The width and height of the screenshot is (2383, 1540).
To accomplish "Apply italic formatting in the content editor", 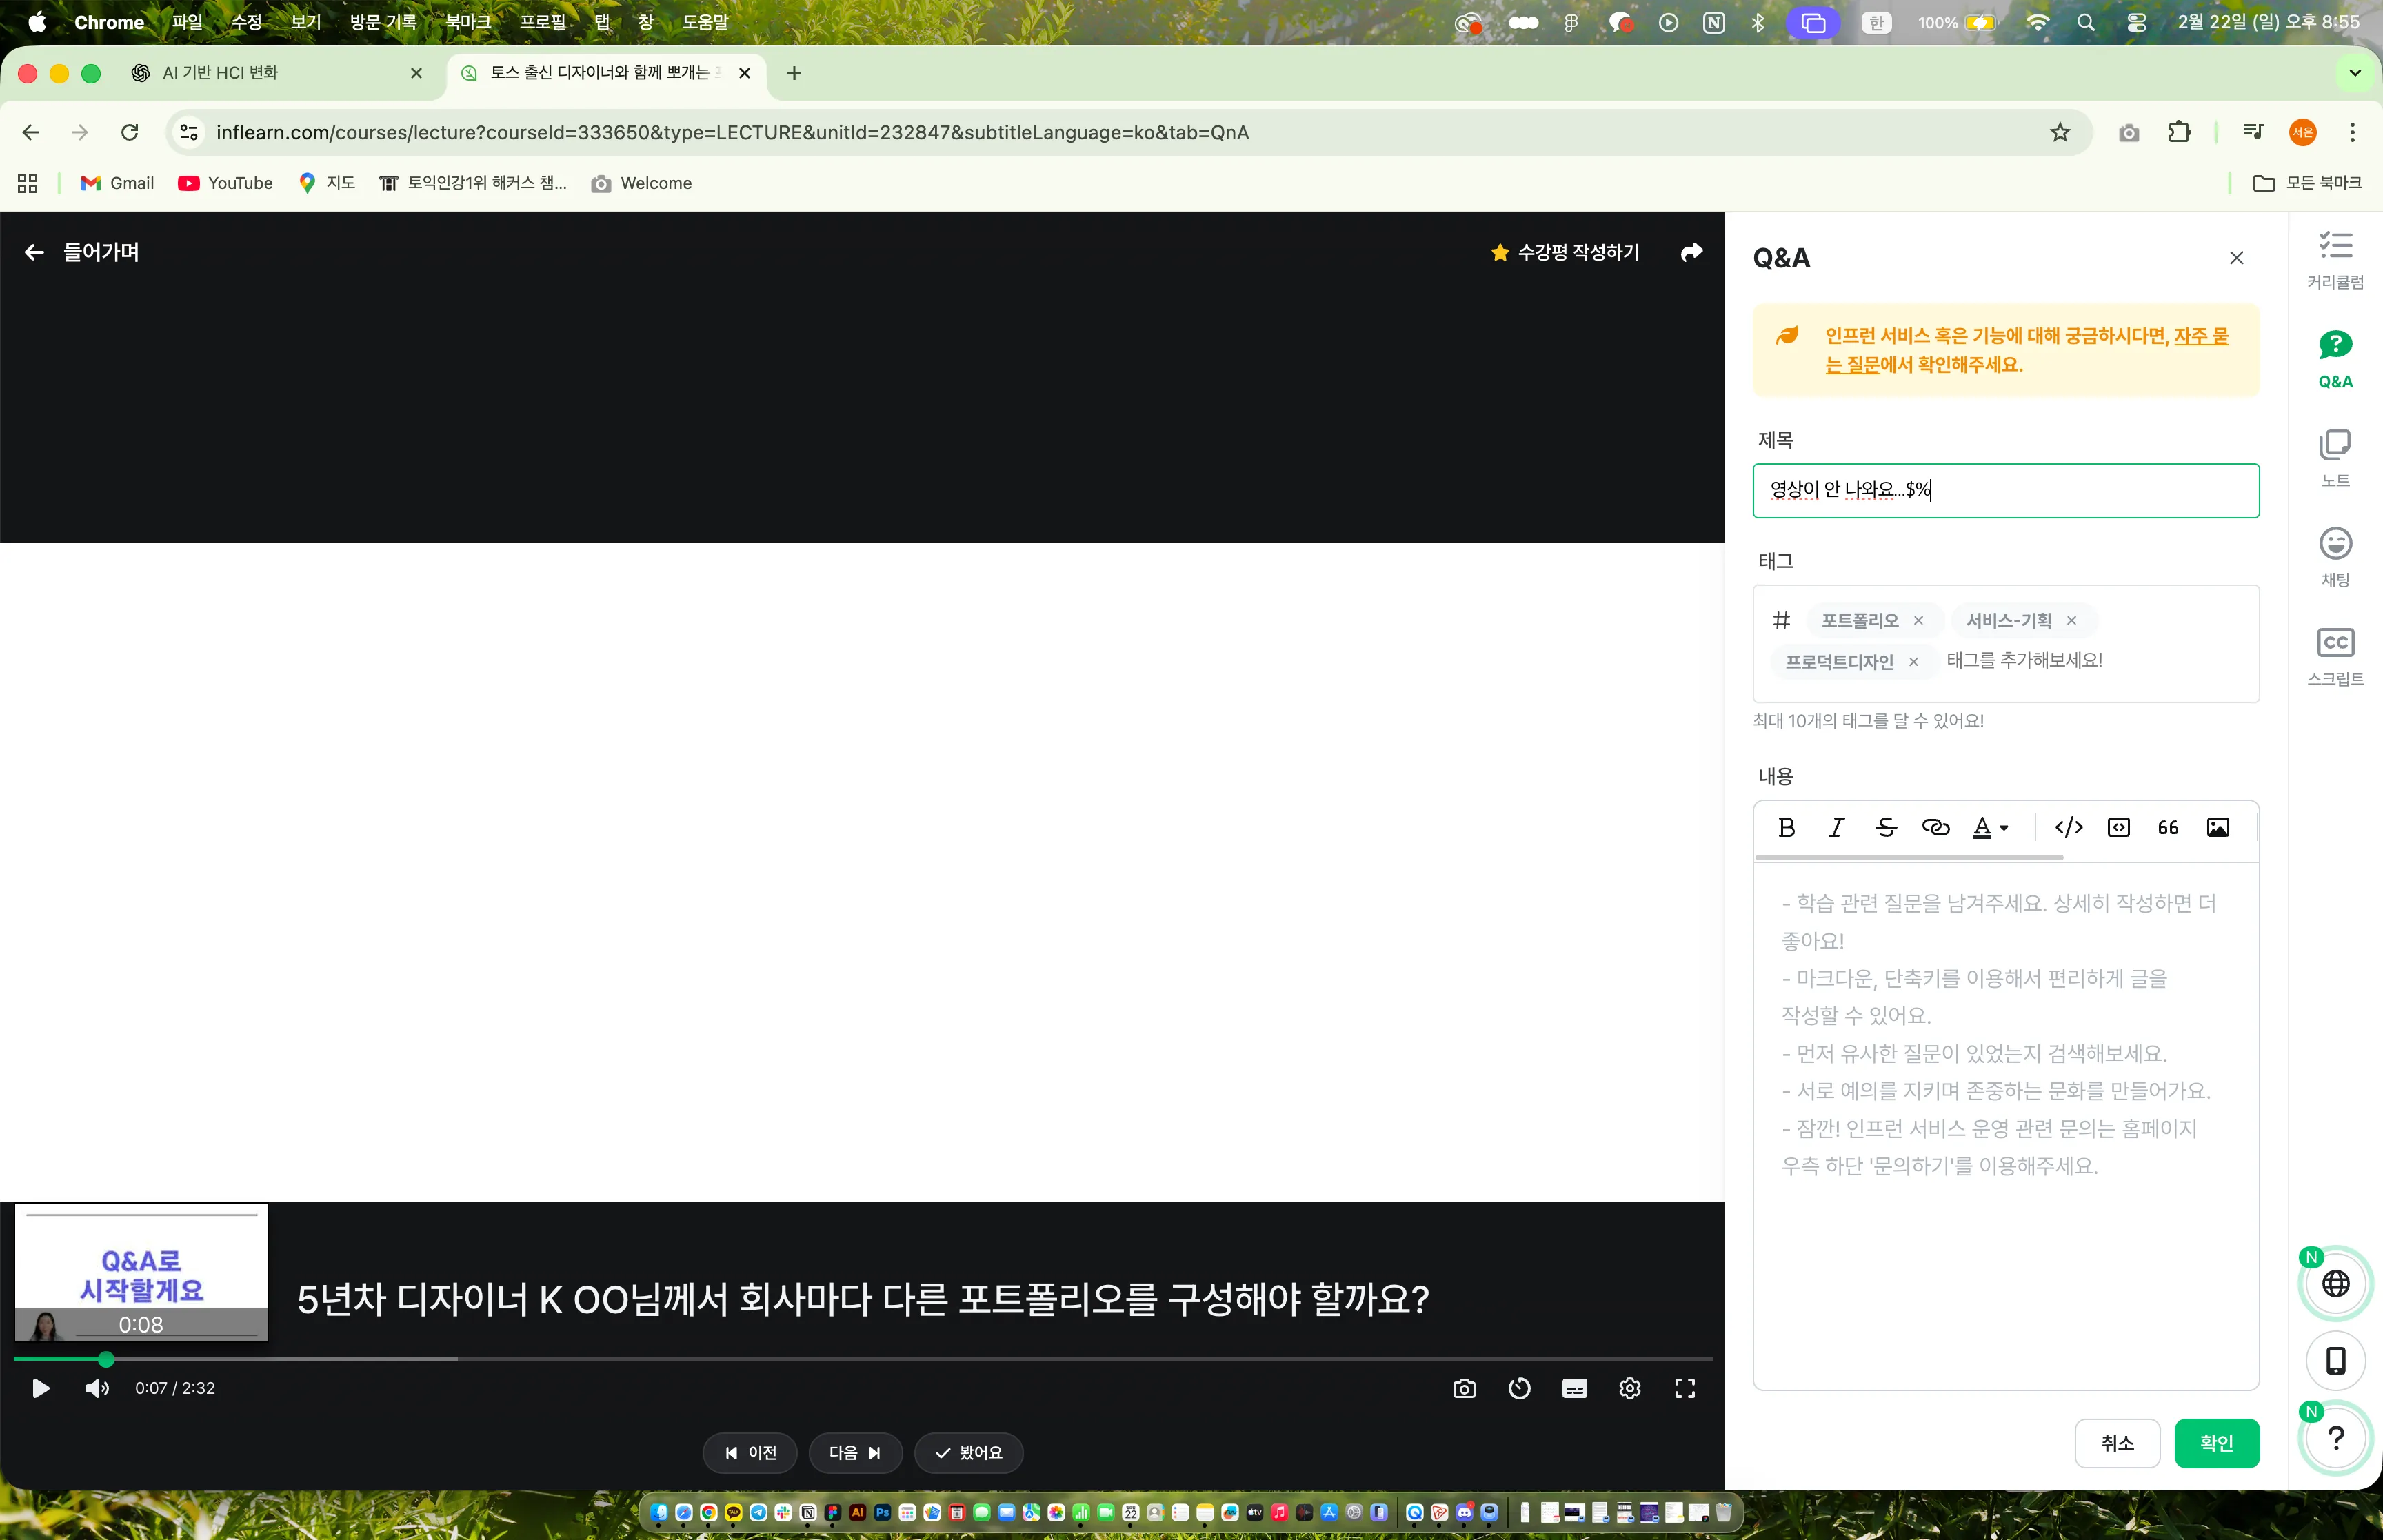I will [1836, 827].
